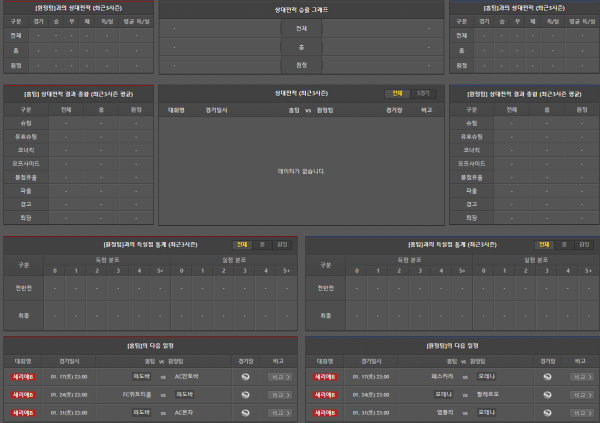Select 원정 filter in home team goals panel
The height and width of the screenshot is (423, 600).
coord(283,244)
